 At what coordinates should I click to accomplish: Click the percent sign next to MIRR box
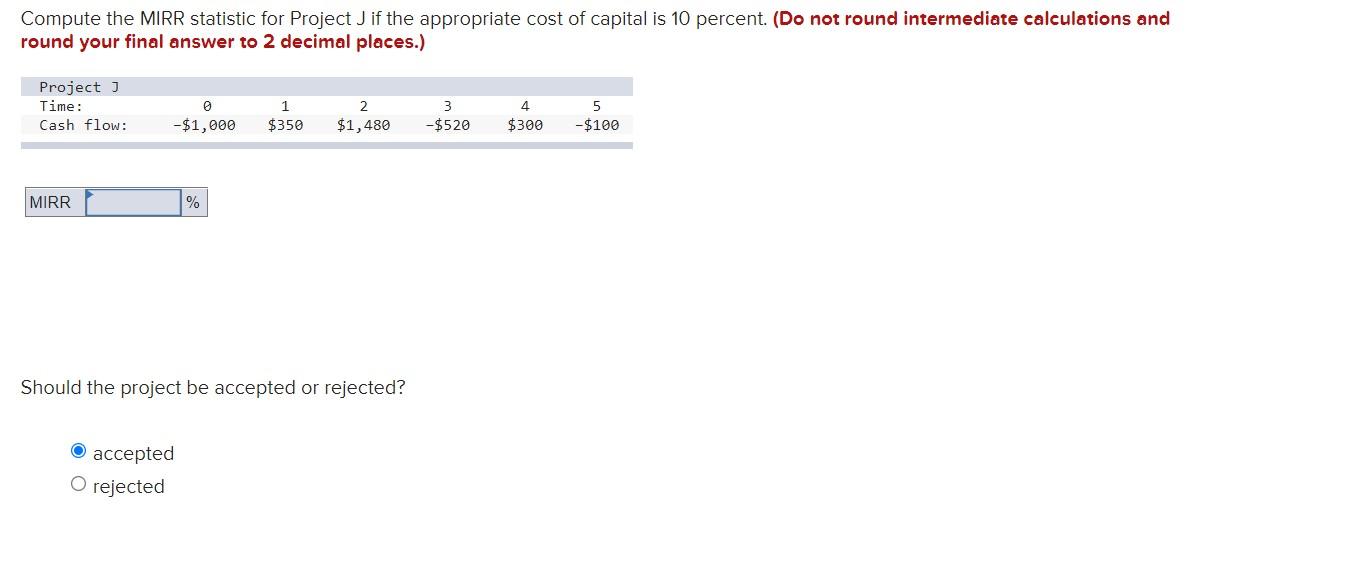point(193,202)
